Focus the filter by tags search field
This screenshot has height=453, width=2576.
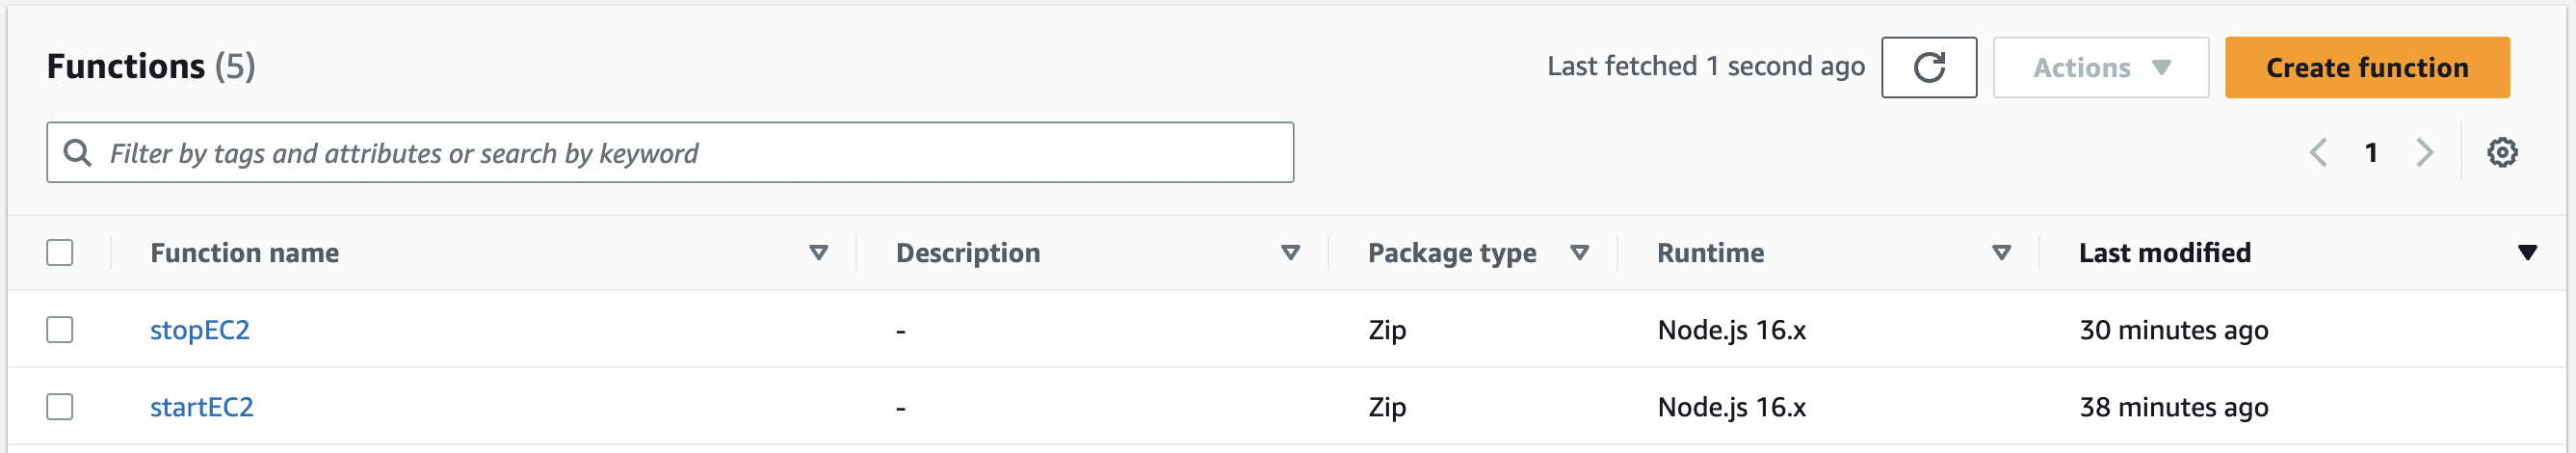pyautogui.click(x=670, y=152)
